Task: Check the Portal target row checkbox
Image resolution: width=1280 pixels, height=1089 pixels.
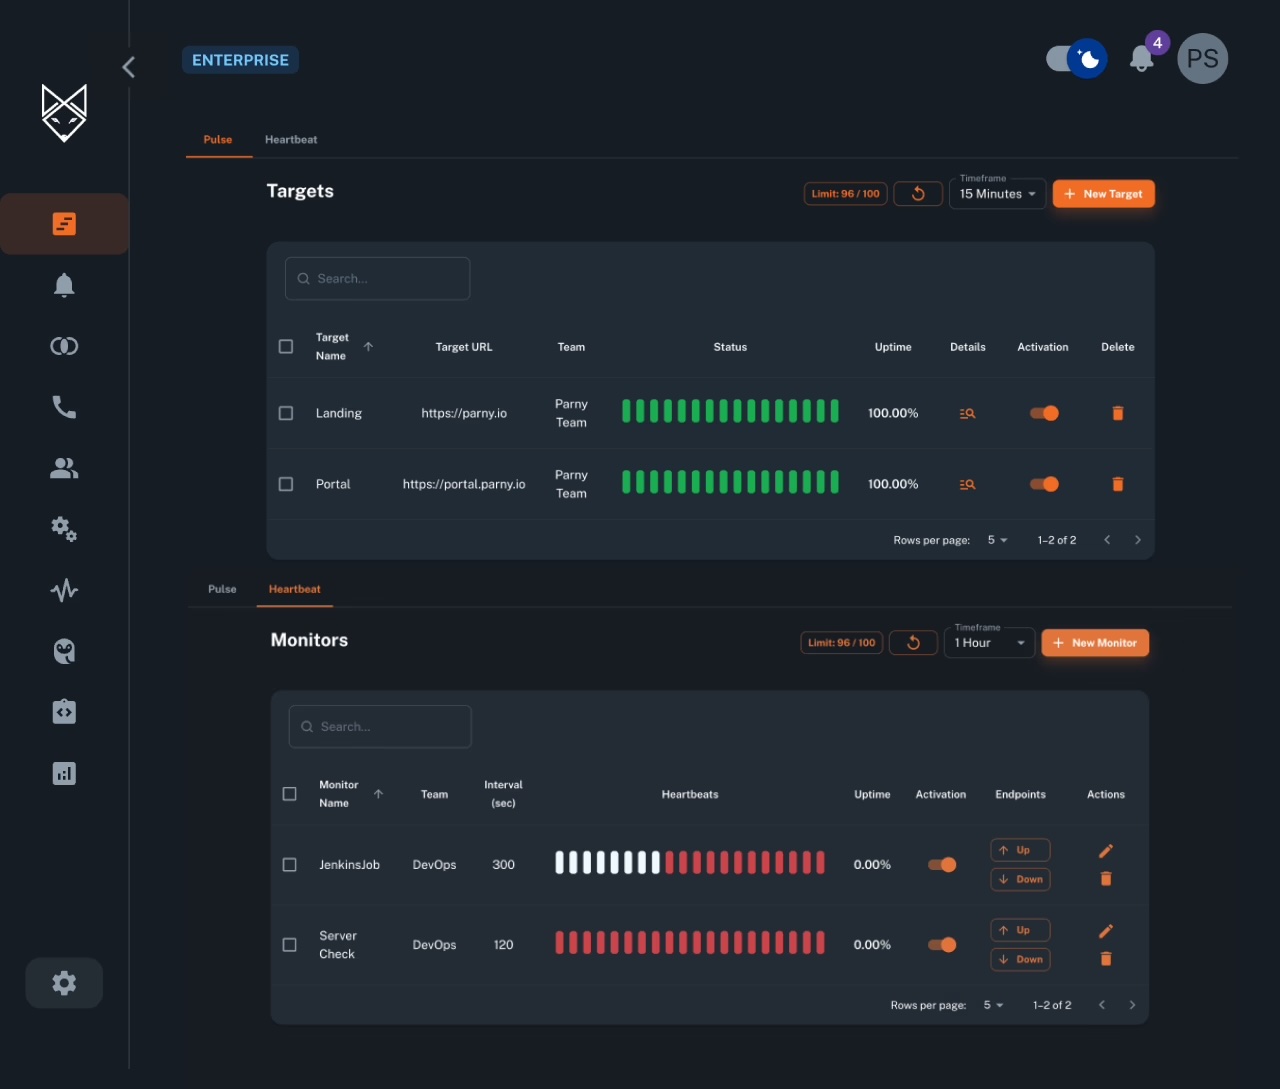Action: pos(286,484)
